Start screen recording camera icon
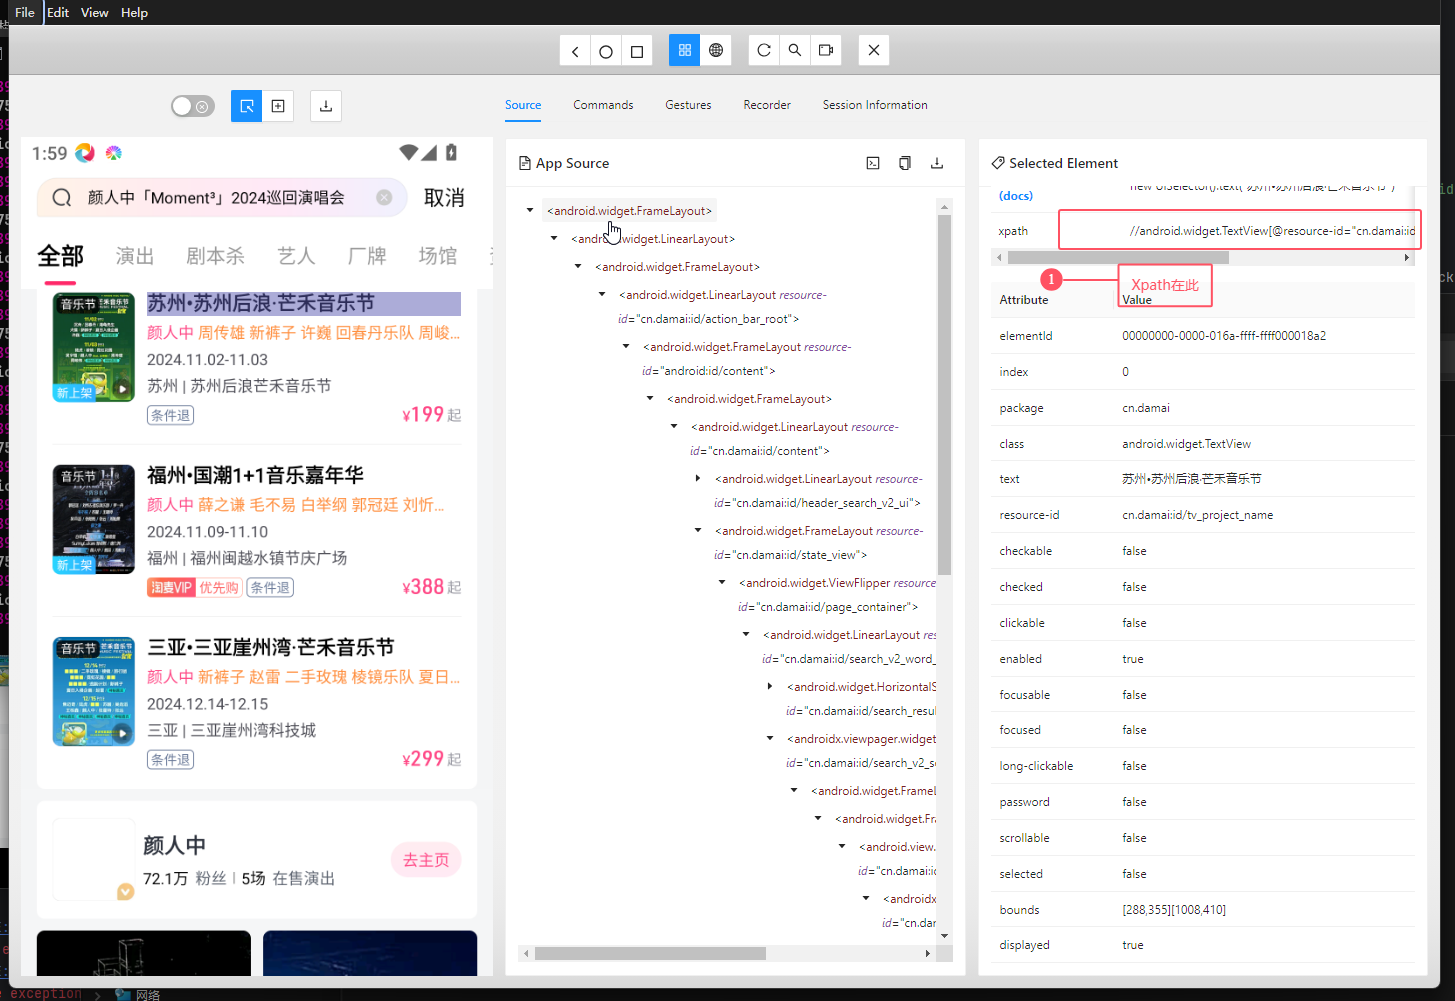1455x1001 pixels. 826,50
